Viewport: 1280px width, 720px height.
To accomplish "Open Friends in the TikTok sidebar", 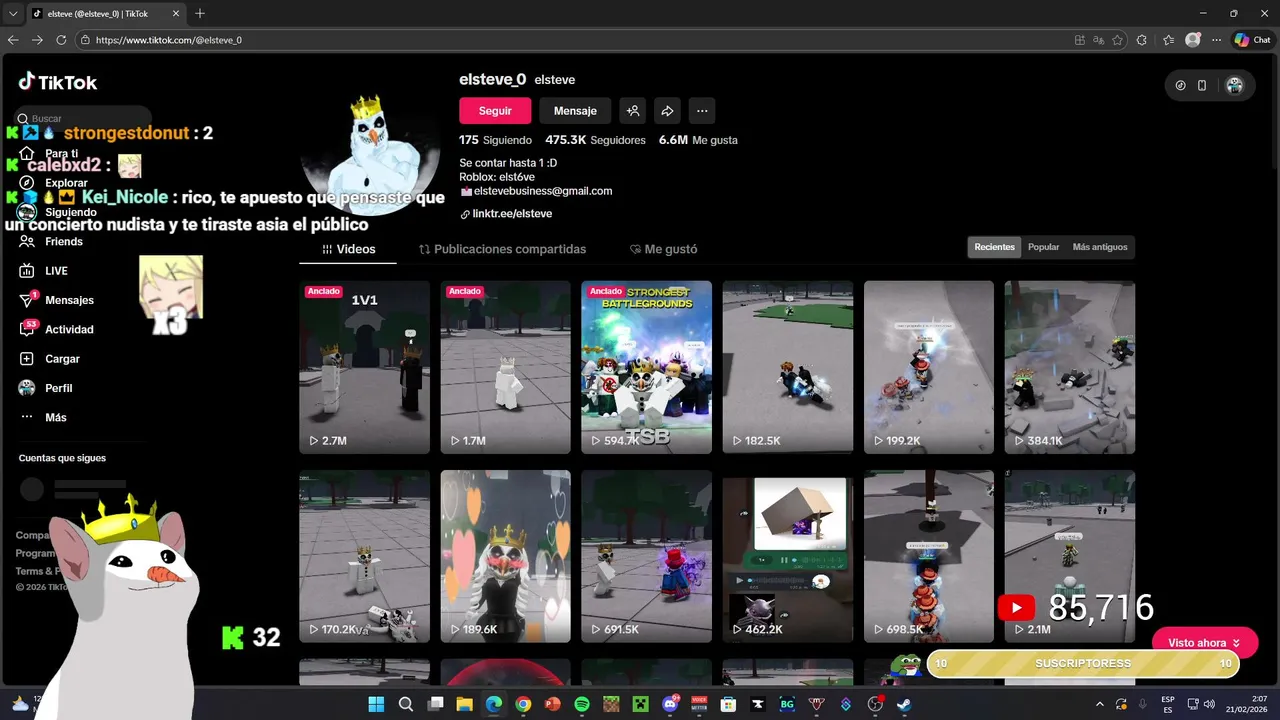I will point(51,241).
